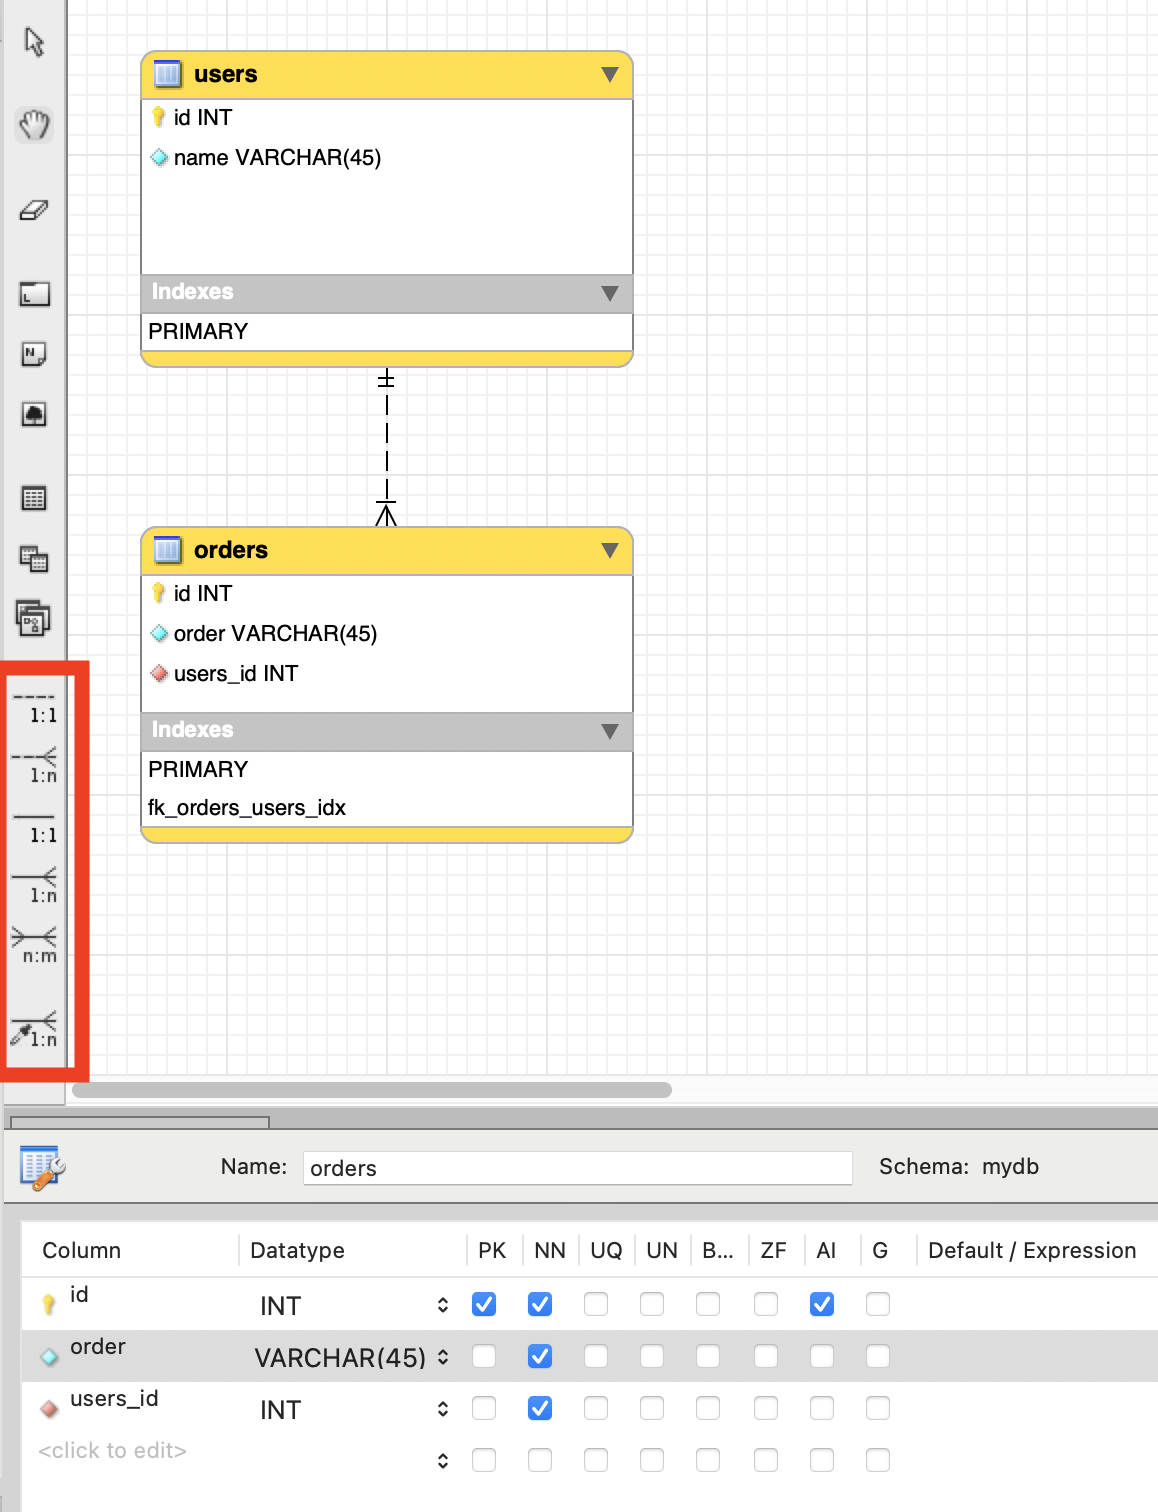The height and width of the screenshot is (1512, 1158).
Task: Open datatype dropdown for users_id column
Action: (x=443, y=1409)
